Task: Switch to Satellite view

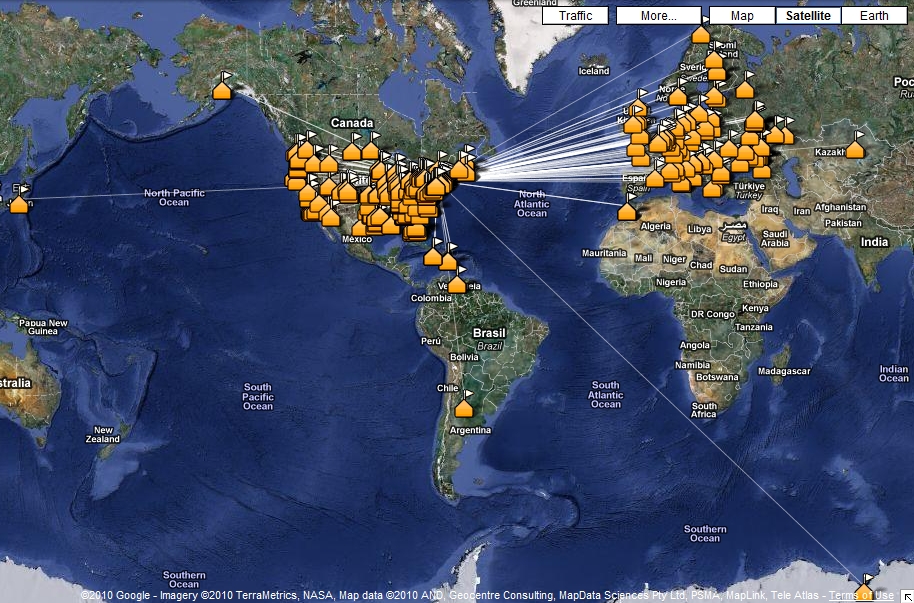Action: [x=808, y=16]
